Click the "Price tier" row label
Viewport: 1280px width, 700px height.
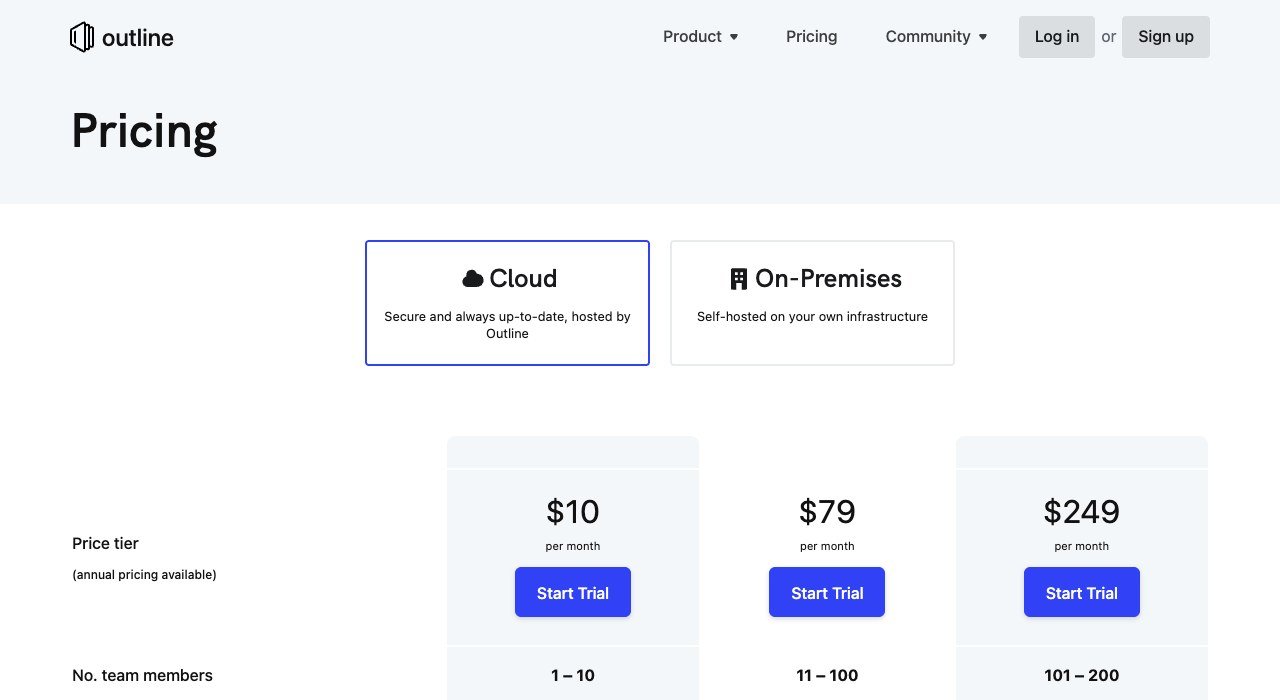(x=105, y=543)
